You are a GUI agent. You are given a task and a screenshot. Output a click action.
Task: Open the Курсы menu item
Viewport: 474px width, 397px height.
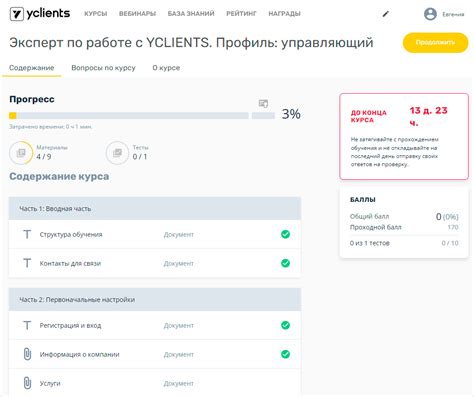tap(96, 14)
